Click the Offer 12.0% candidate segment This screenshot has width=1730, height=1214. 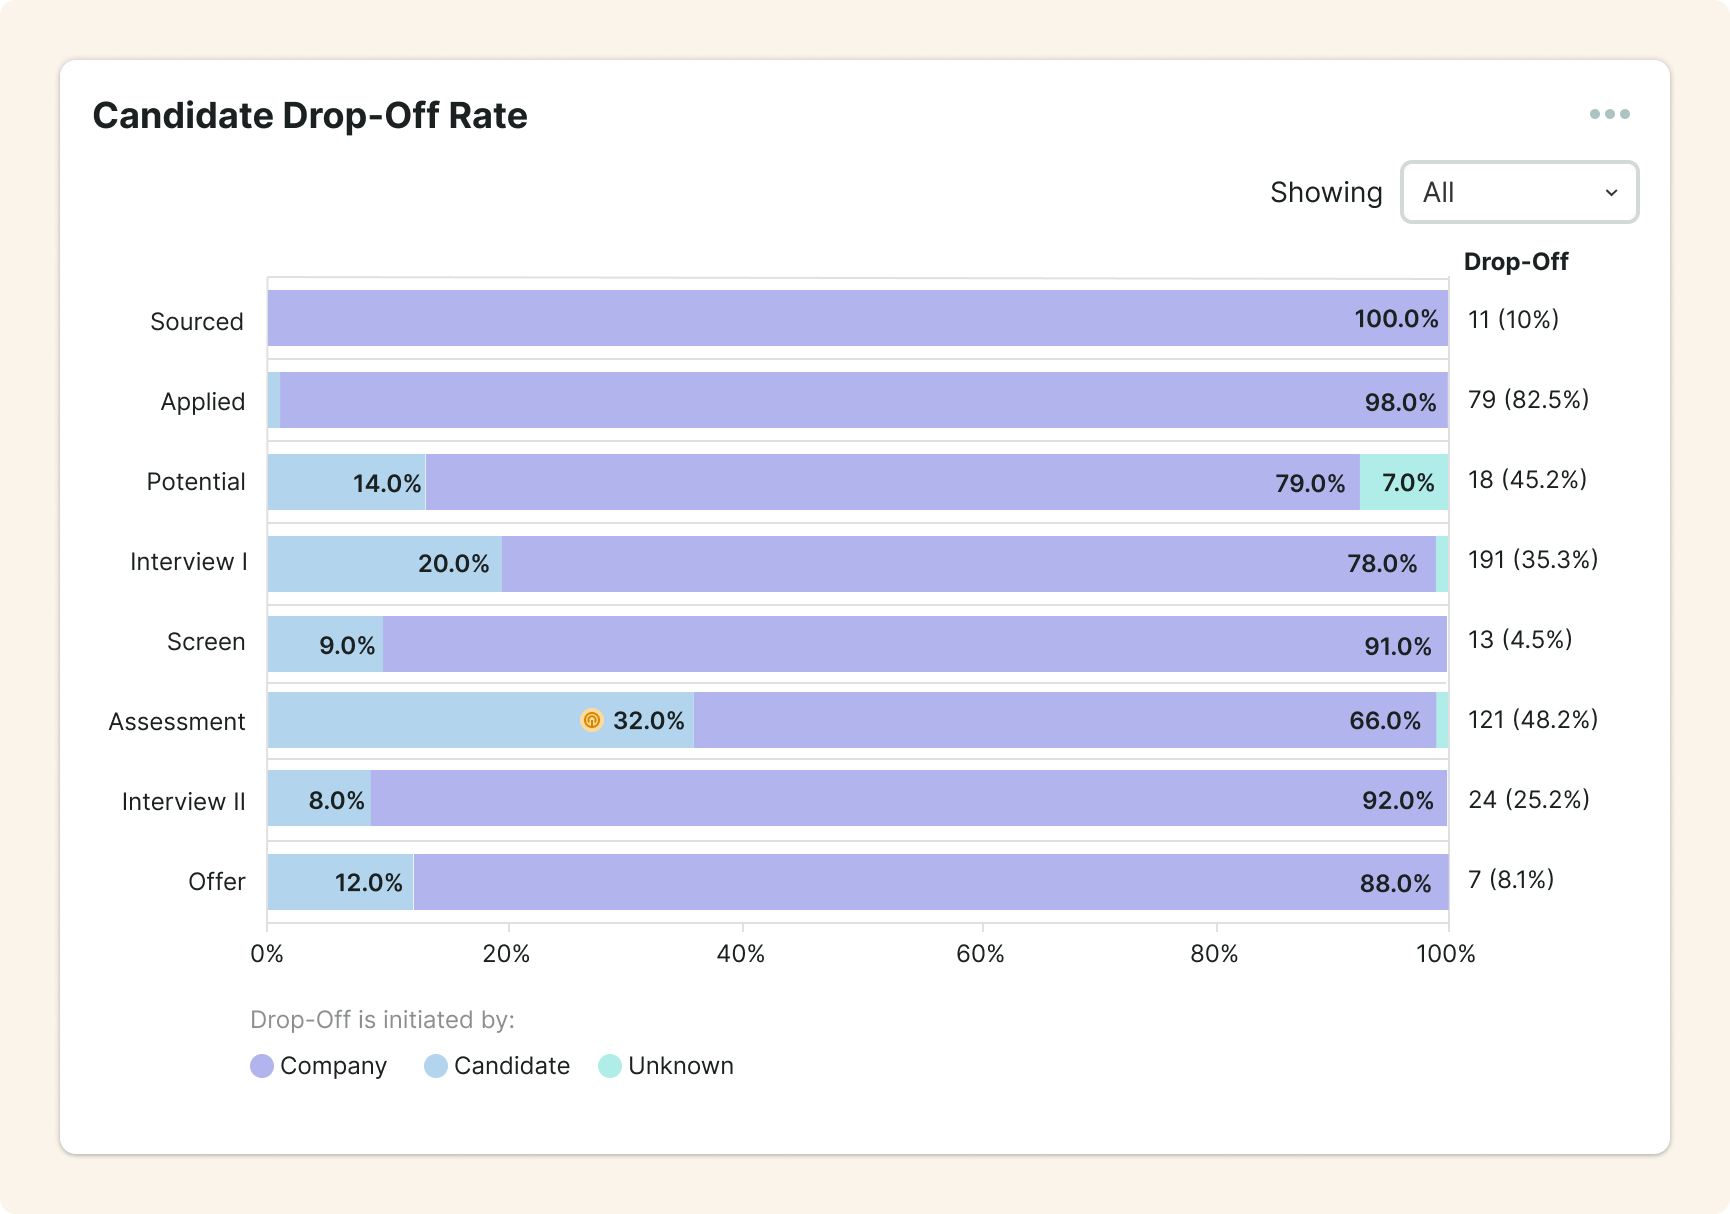click(x=340, y=882)
